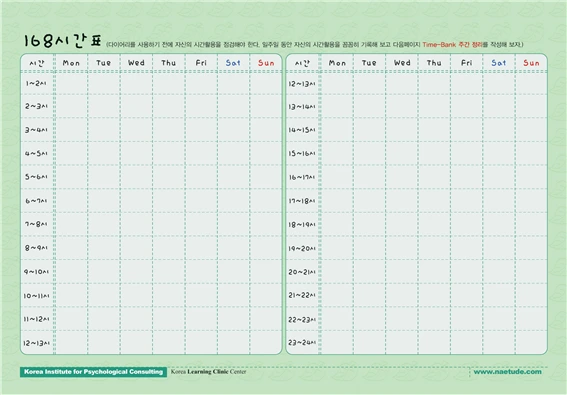This screenshot has width=567, height=395.
Task: Click the 18~19시 row label
Action: click(x=302, y=225)
